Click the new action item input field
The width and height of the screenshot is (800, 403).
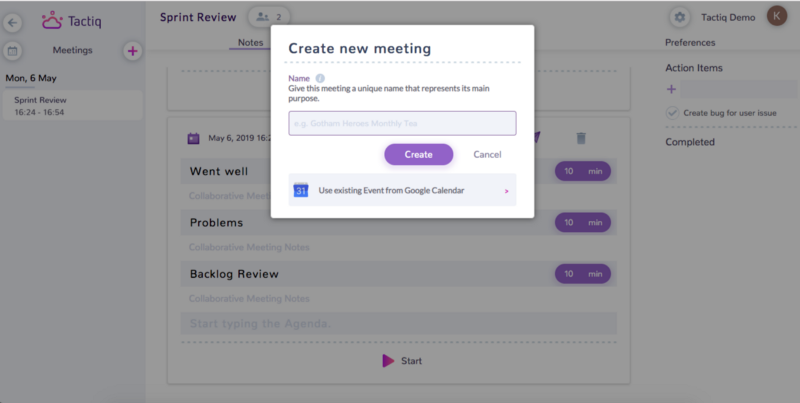click(x=738, y=89)
